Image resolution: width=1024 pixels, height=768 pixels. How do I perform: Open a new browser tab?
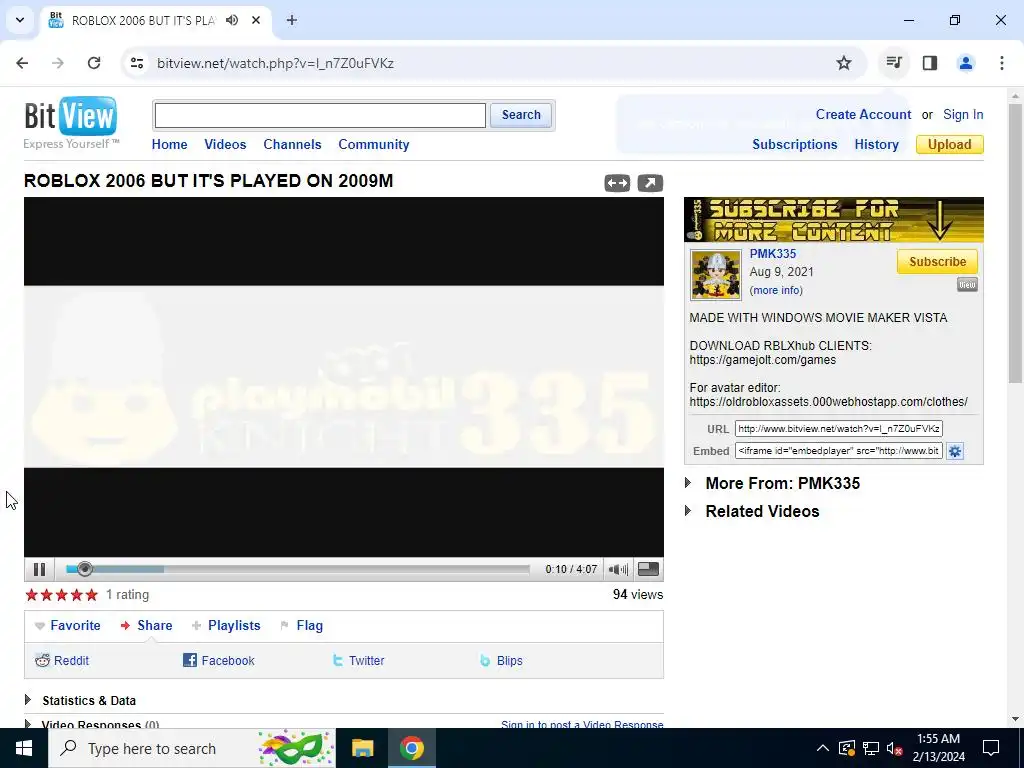click(x=292, y=20)
